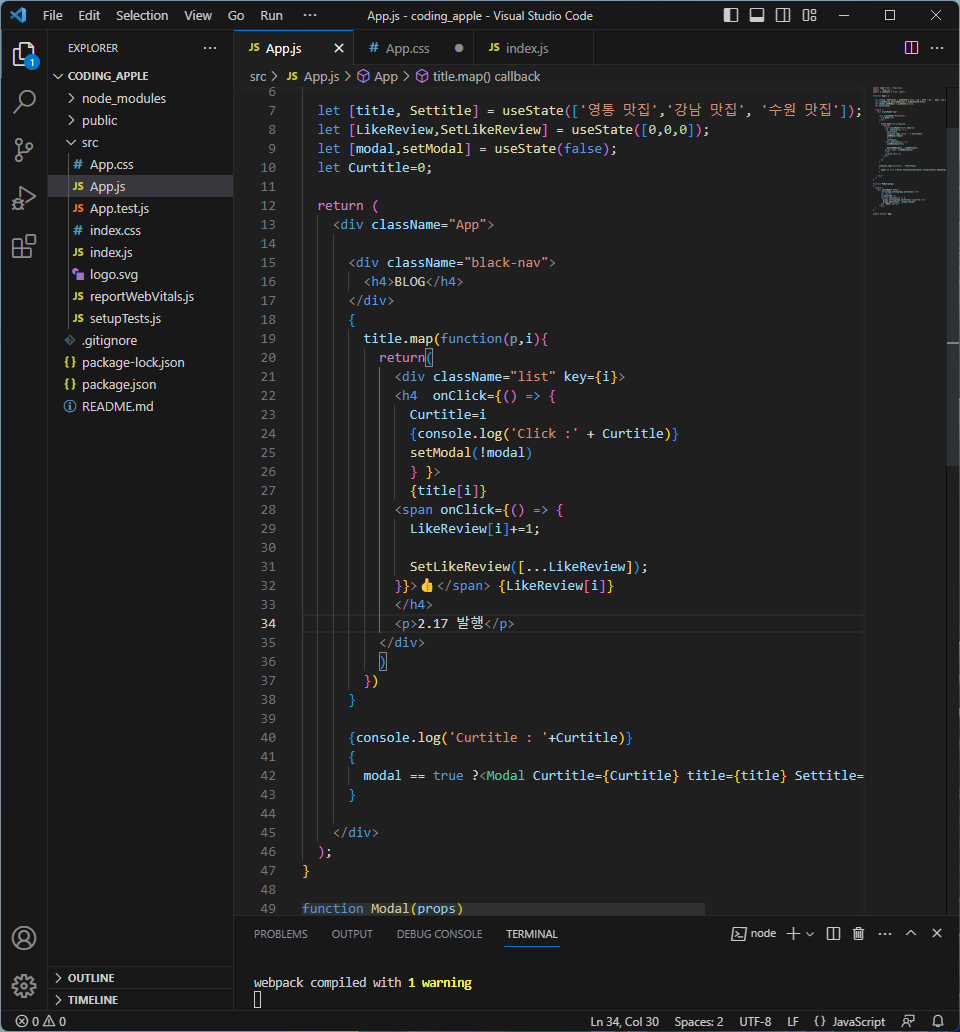Open Explorer Views and More Actions
The image size is (960, 1032).
pyautogui.click(x=210, y=47)
